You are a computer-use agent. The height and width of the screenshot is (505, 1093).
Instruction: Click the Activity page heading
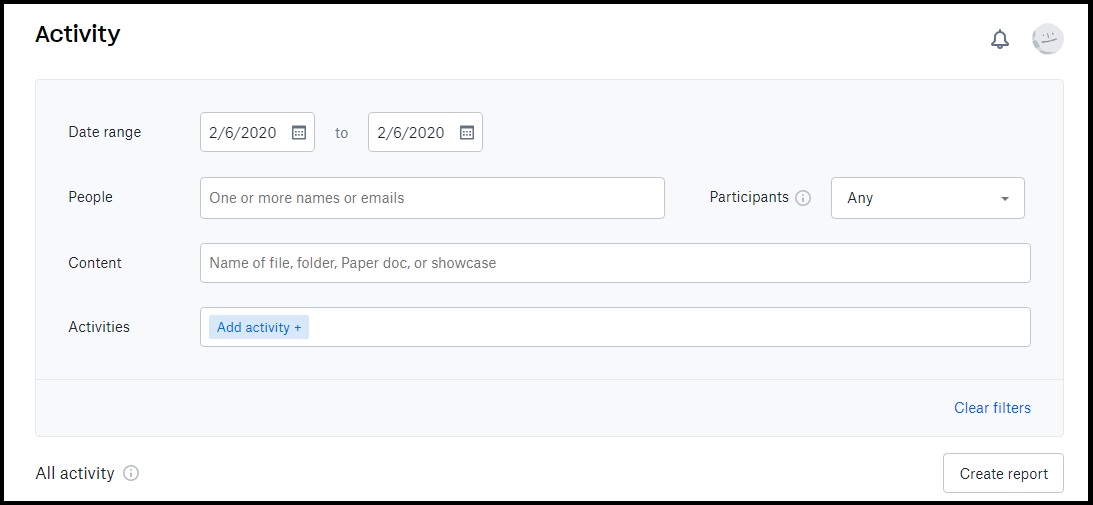point(77,33)
